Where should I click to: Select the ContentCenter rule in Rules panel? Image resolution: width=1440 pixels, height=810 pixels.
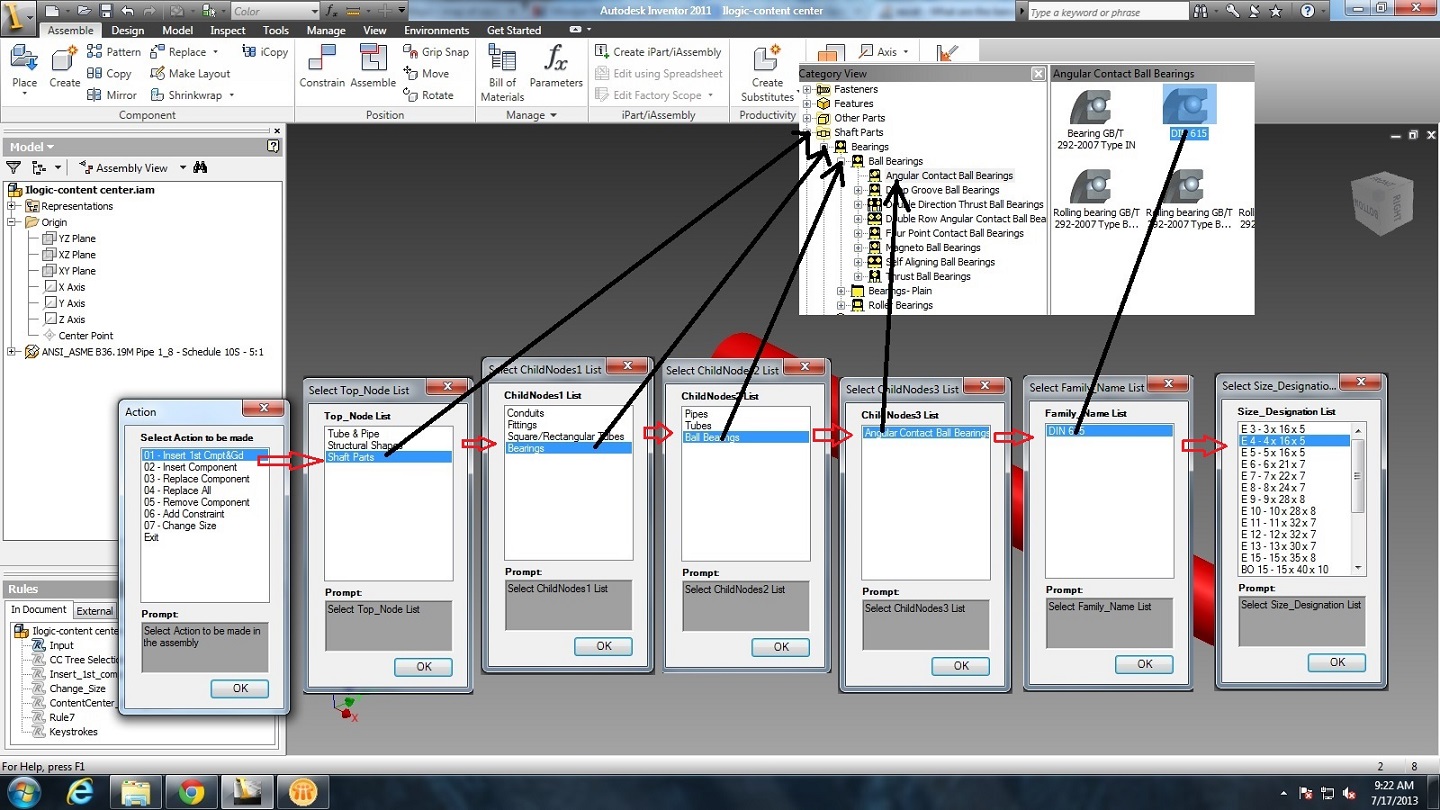[x=83, y=703]
